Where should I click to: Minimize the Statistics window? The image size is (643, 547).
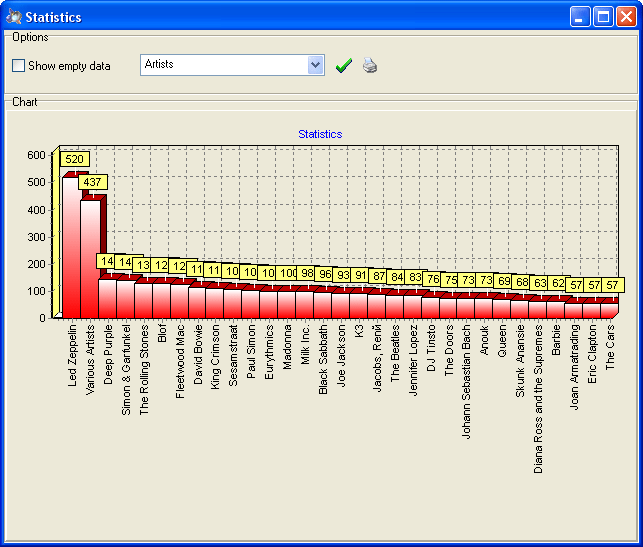coord(580,17)
